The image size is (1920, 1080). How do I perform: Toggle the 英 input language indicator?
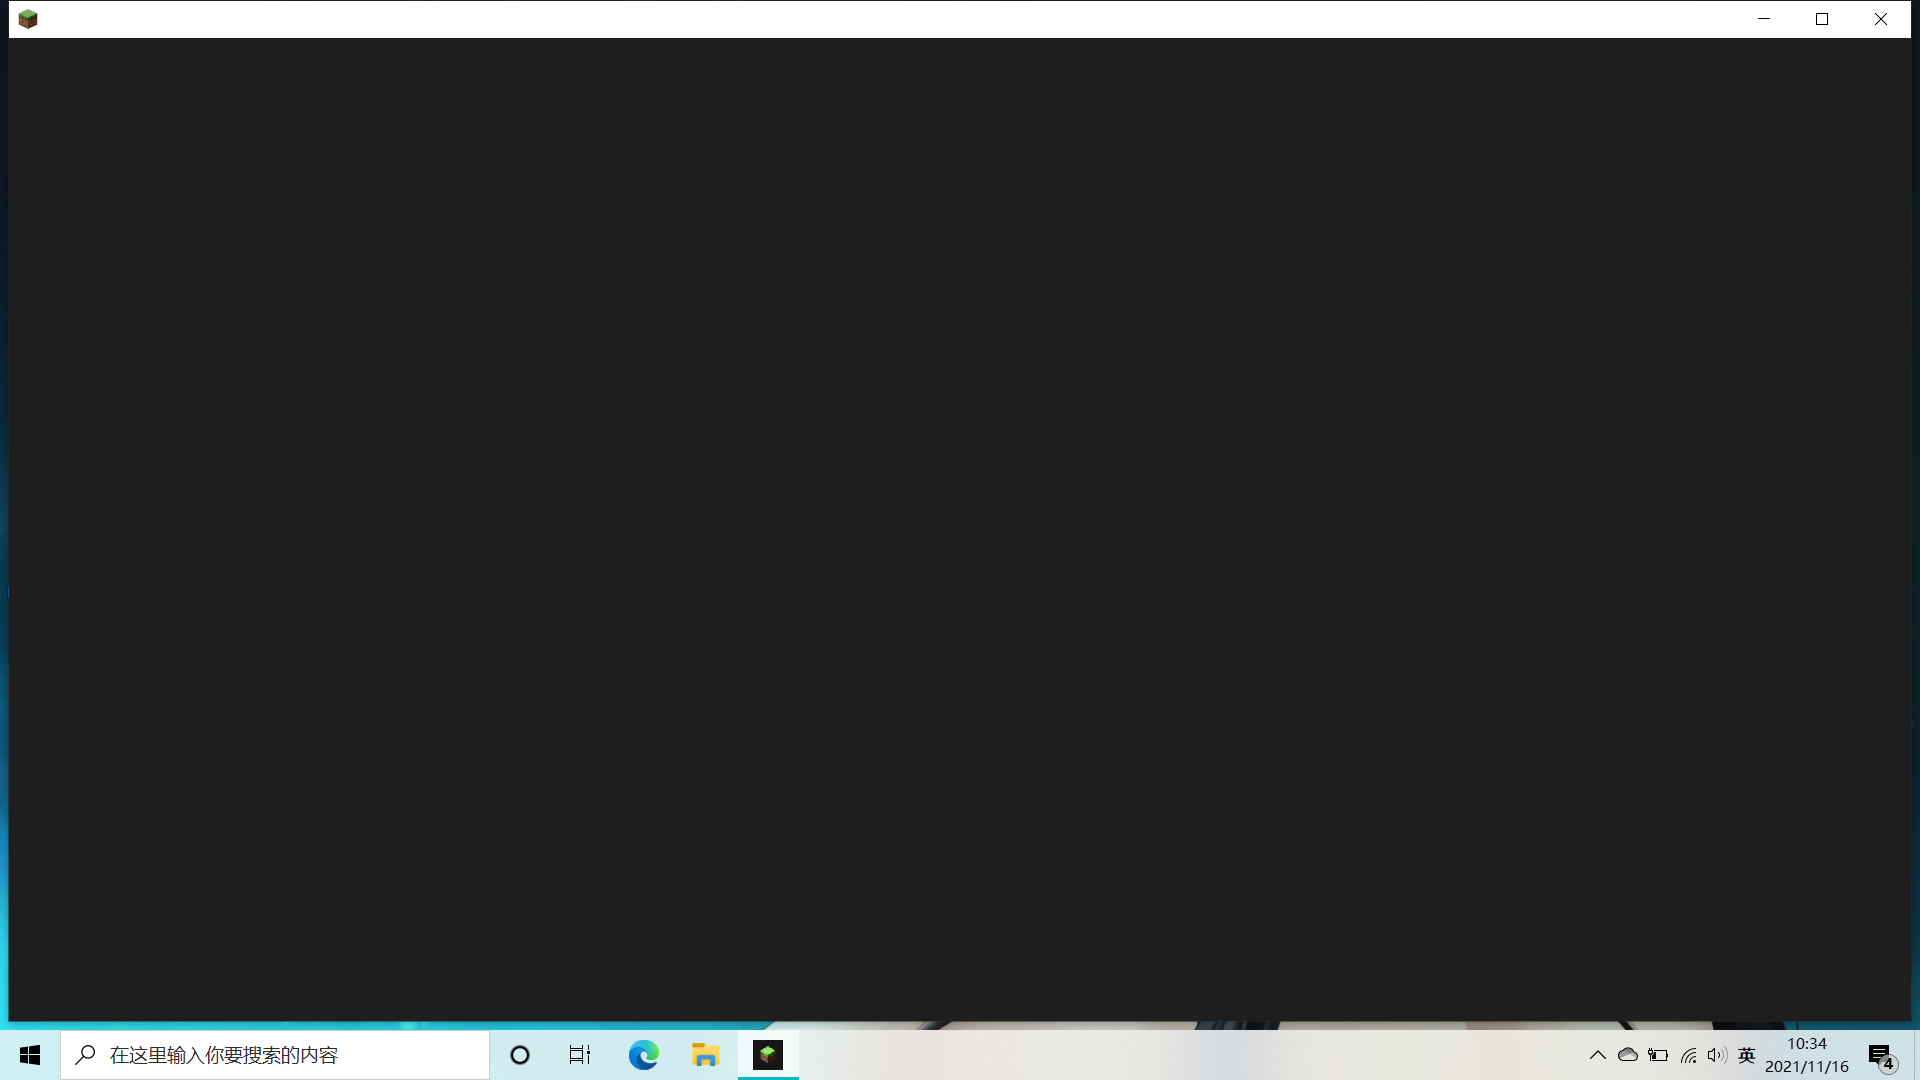[1747, 1055]
